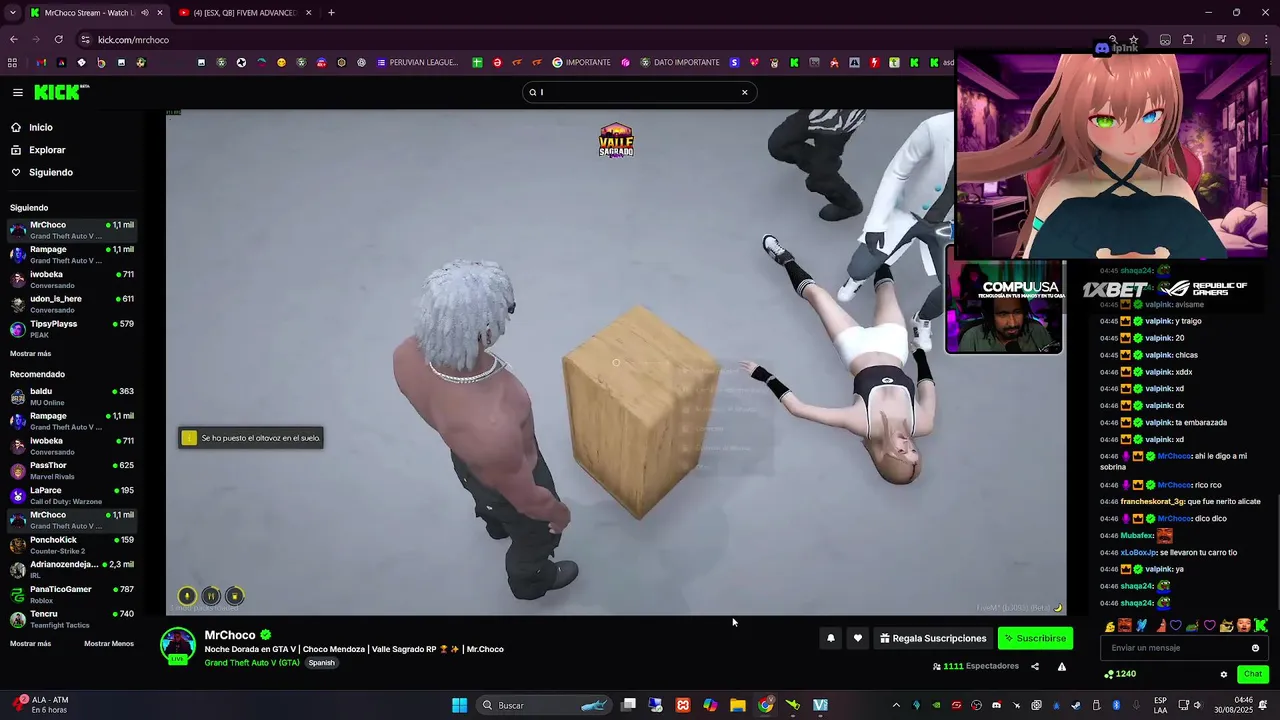View channel points balance 1240
Viewport: 1280px width, 720px height.
[x=1120, y=674]
